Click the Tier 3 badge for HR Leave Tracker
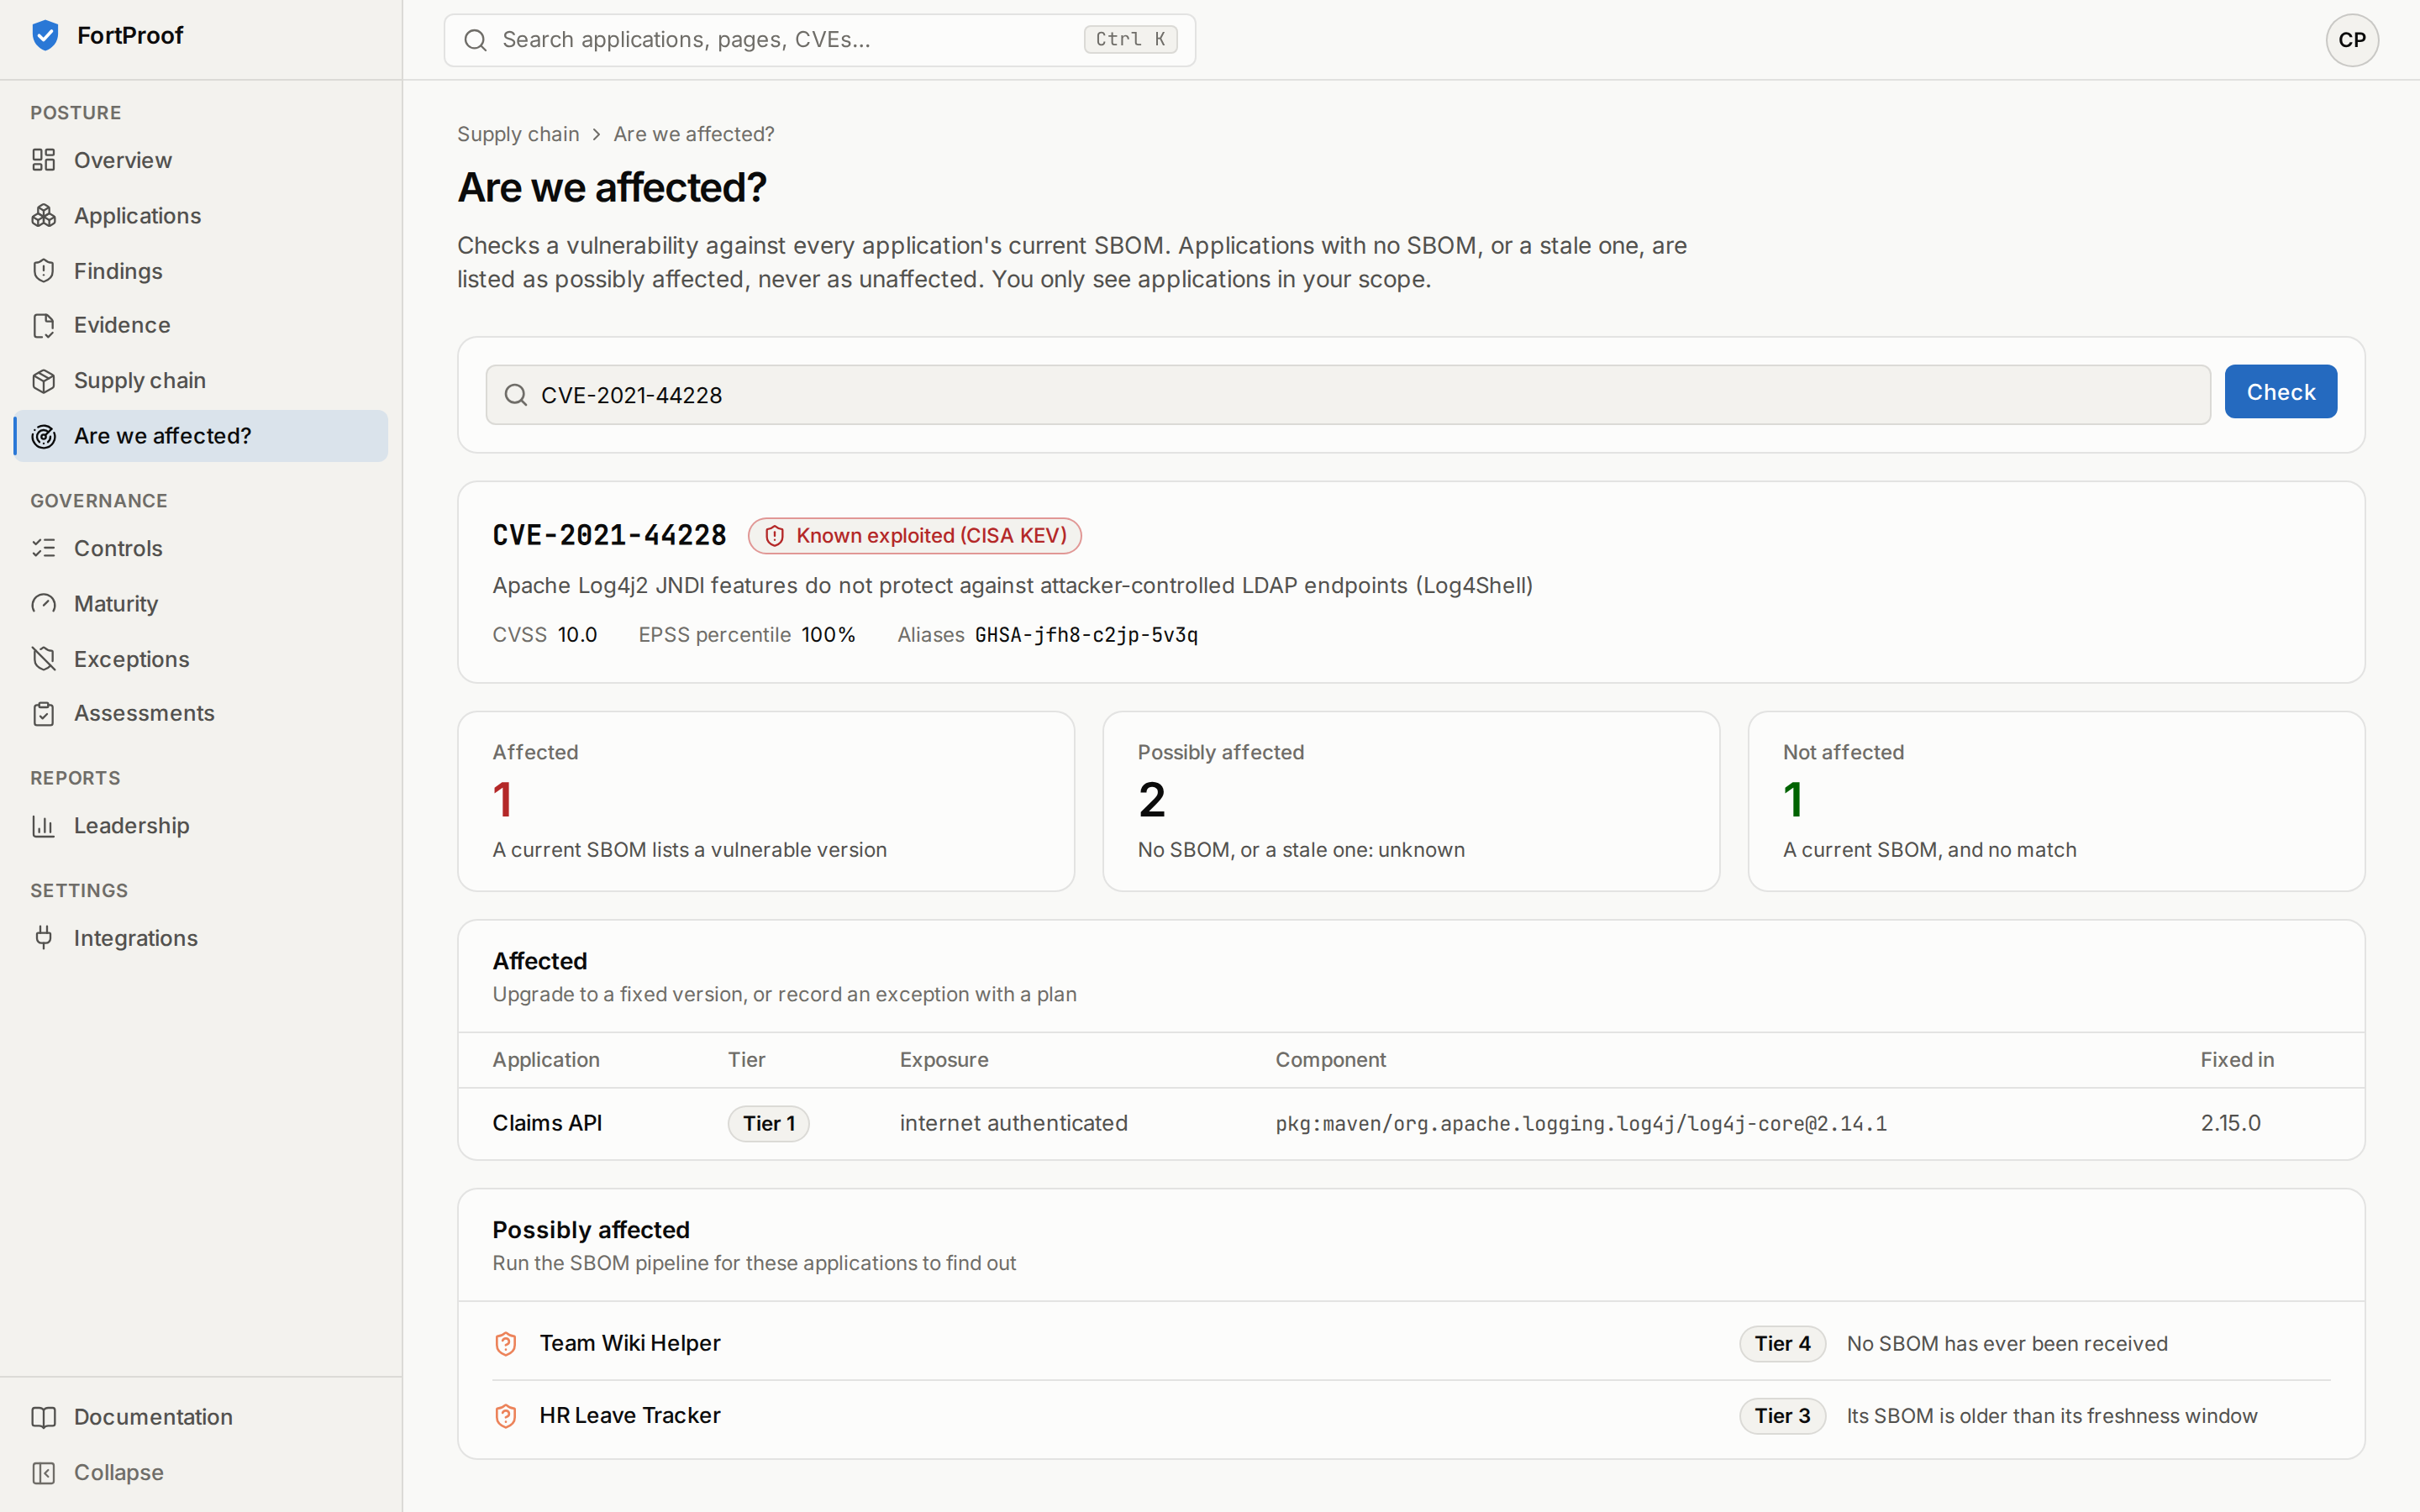The width and height of the screenshot is (2420, 1512). point(1782,1415)
